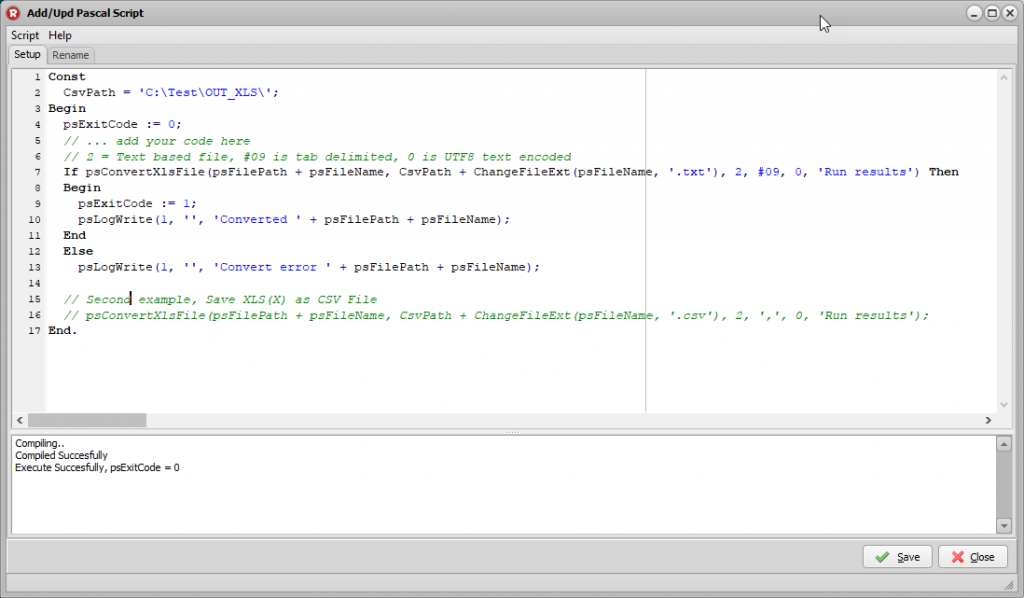Click the editor vertical scroll down arrow
This screenshot has width=1024, height=598.
(1004, 405)
